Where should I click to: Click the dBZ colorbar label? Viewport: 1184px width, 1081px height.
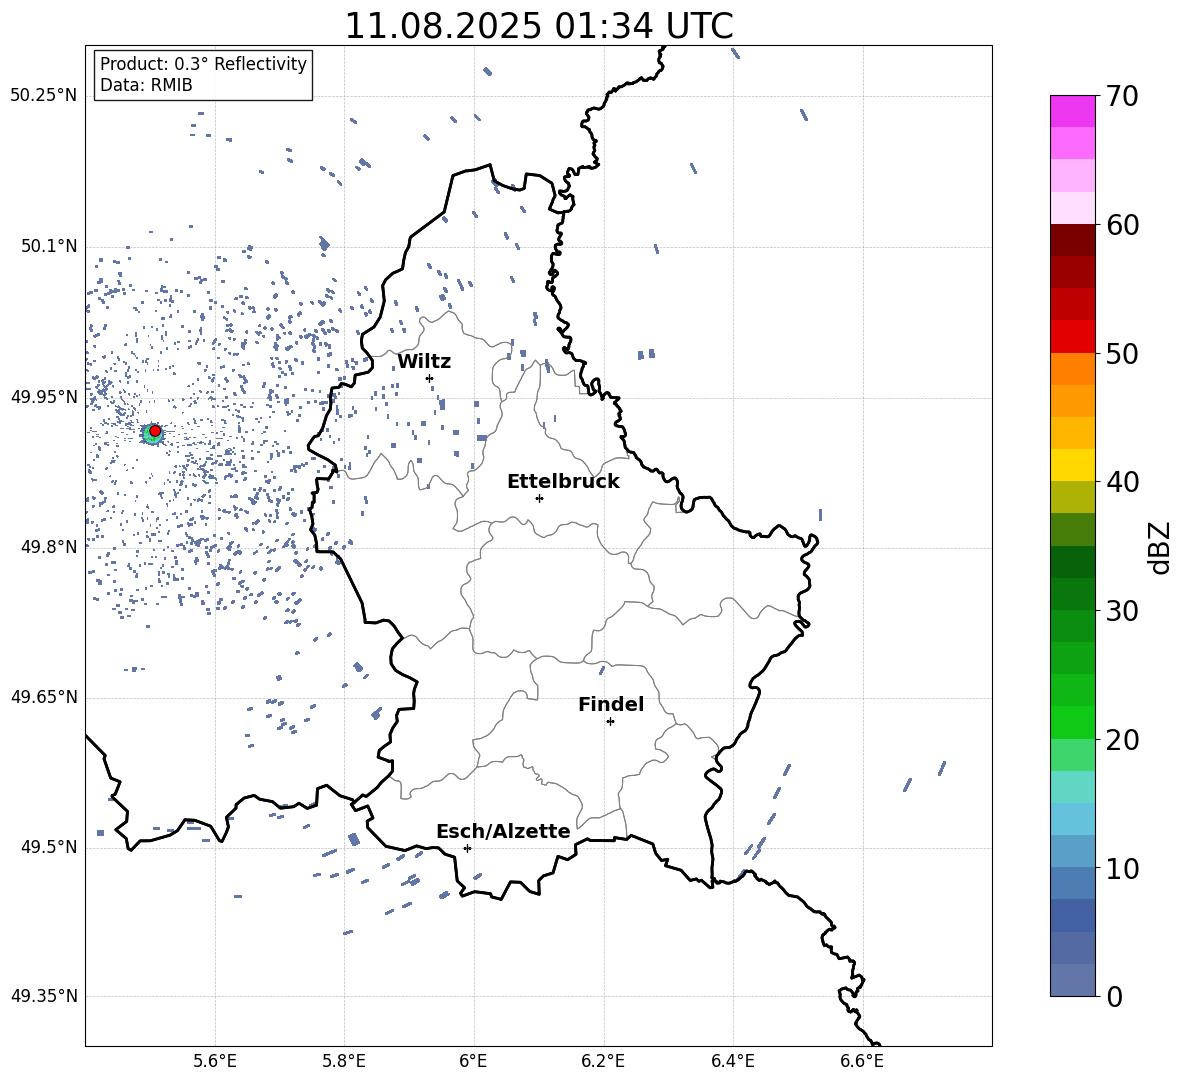click(x=1161, y=547)
